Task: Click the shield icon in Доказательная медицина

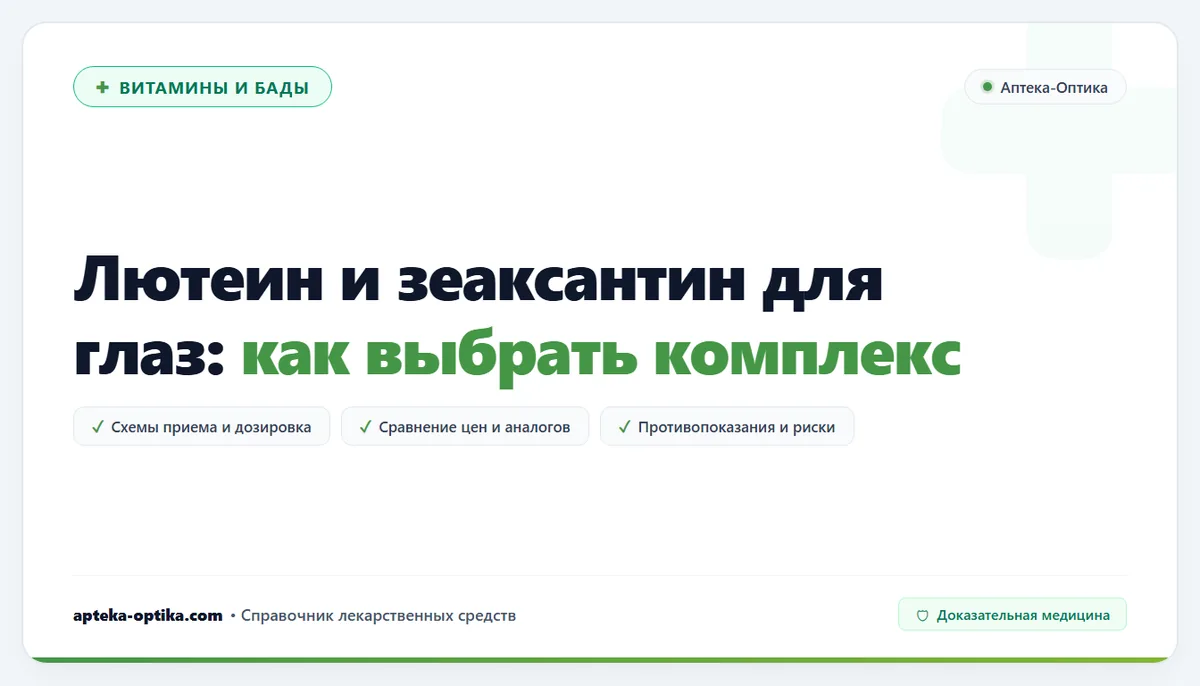Action: (923, 615)
